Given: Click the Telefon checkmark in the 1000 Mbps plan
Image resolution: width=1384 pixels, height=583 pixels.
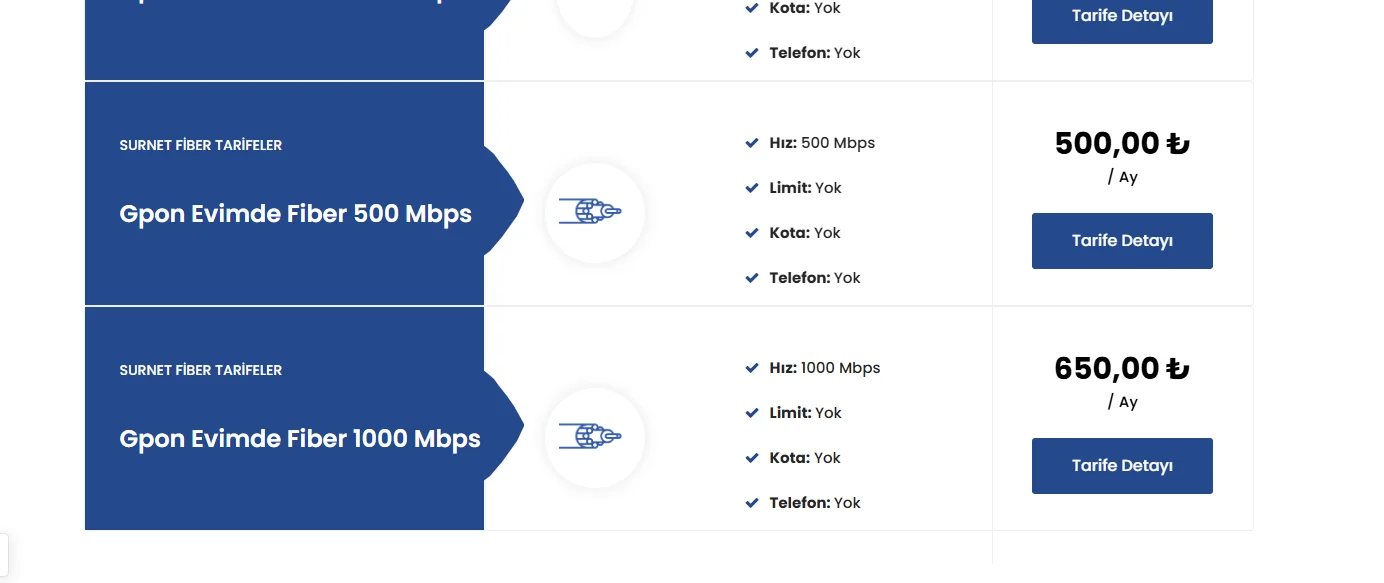Looking at the screenshot, I should [x=752, y=503].
